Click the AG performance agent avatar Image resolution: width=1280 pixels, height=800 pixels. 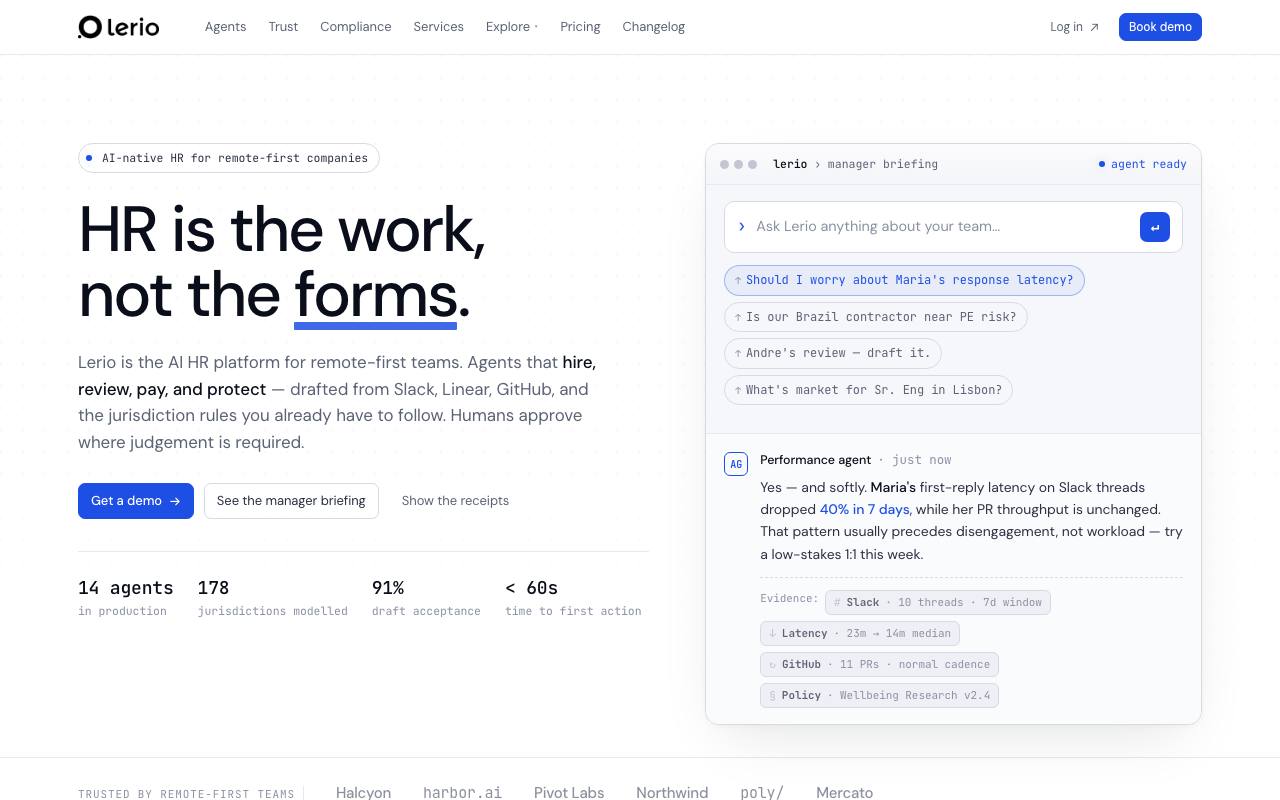tap(736, 464)
